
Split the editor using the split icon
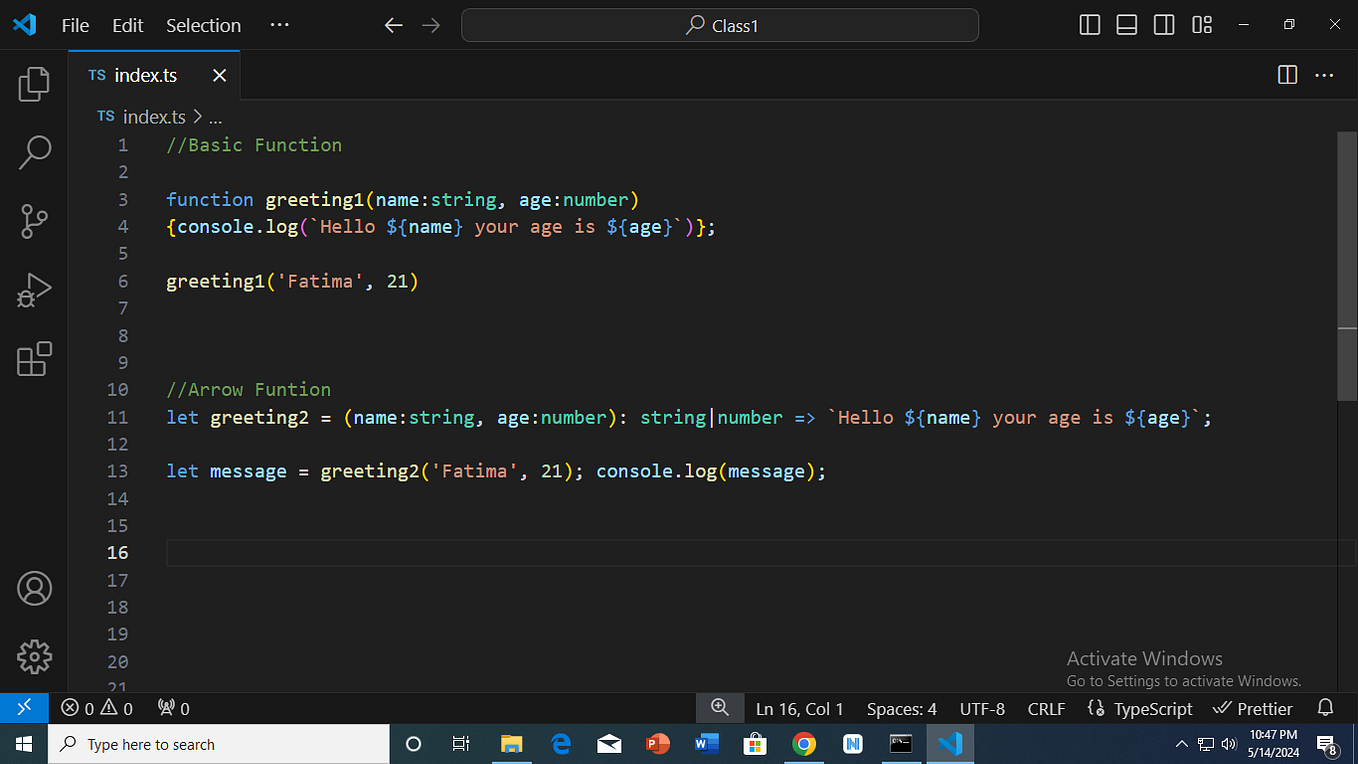pos(1286,74)
